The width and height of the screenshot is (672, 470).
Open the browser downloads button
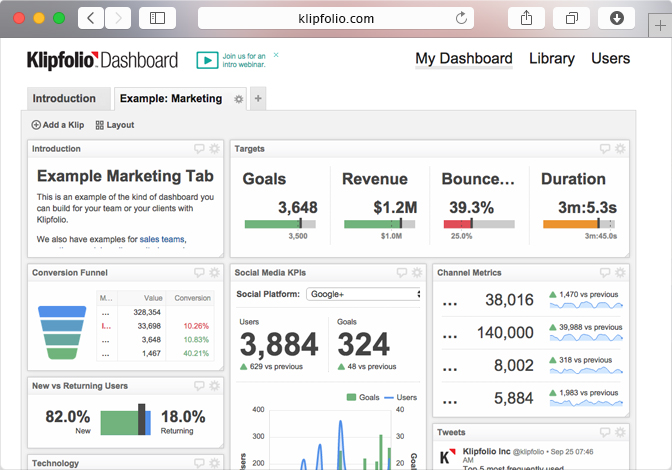point(616,18)
